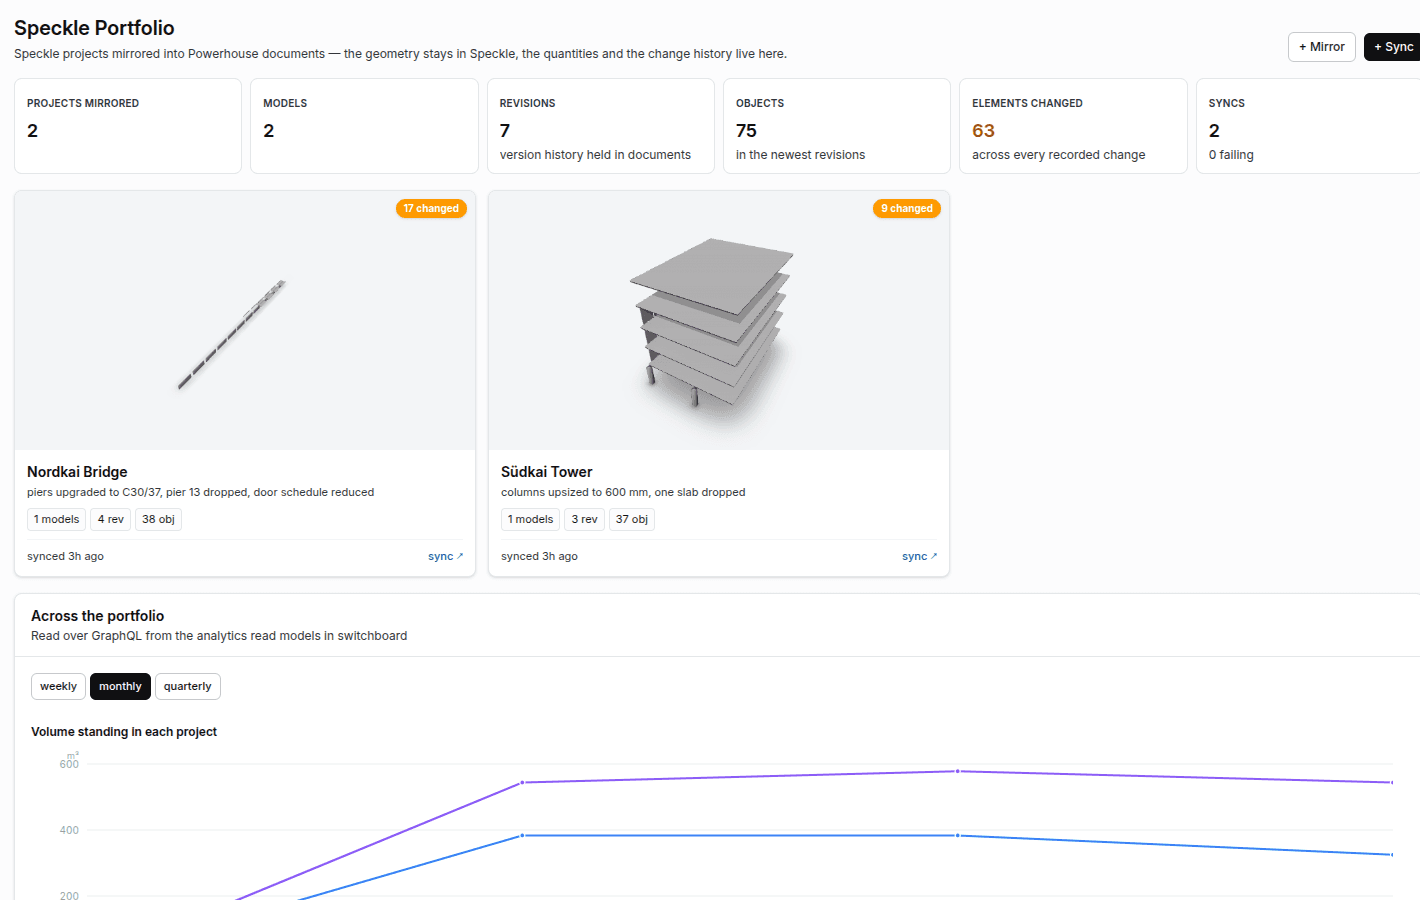This screenshot has width=1420, height=900.
Task: Switch chart to quarterly view
Action: pos(188,686)
